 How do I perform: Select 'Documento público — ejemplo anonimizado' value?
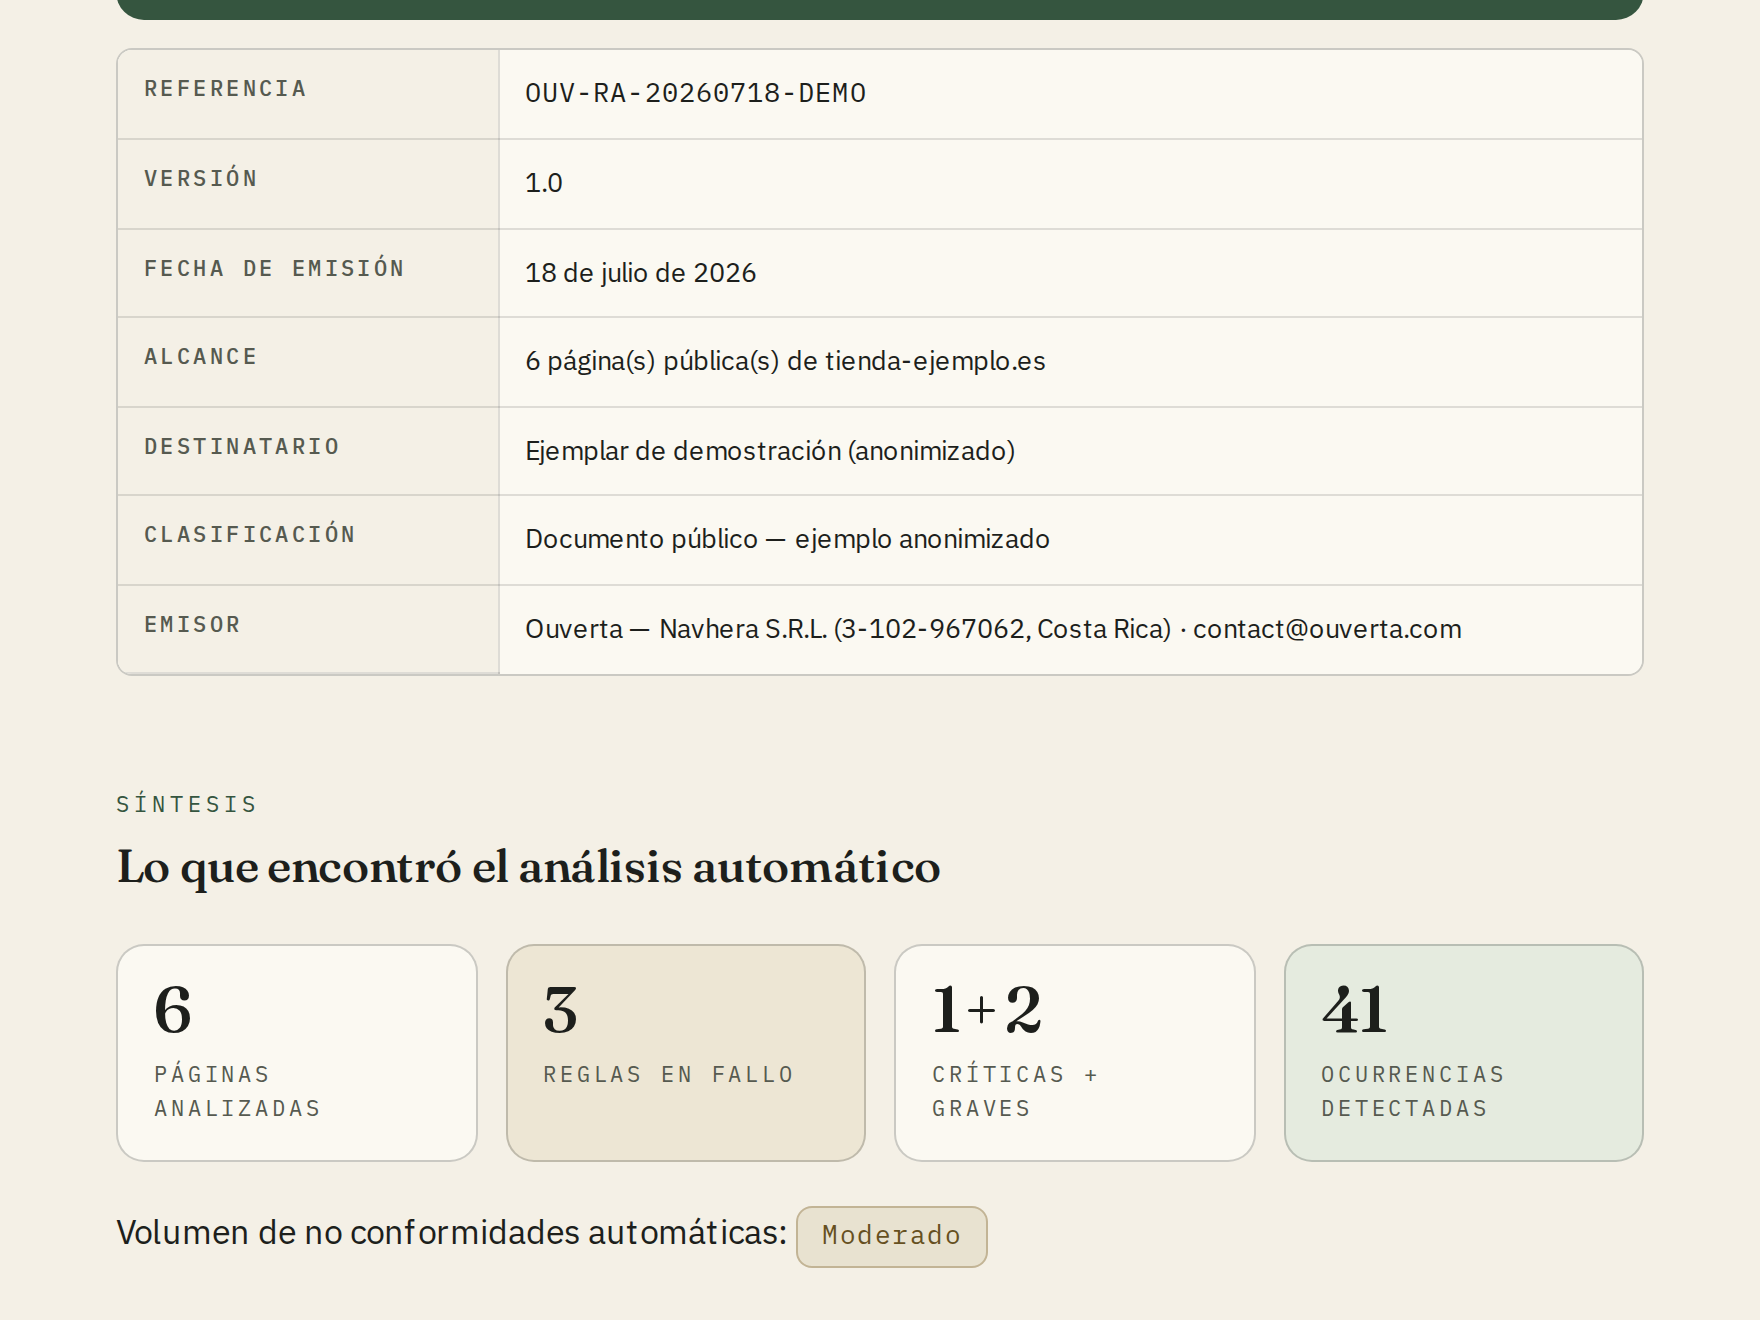tap(787, 539)
